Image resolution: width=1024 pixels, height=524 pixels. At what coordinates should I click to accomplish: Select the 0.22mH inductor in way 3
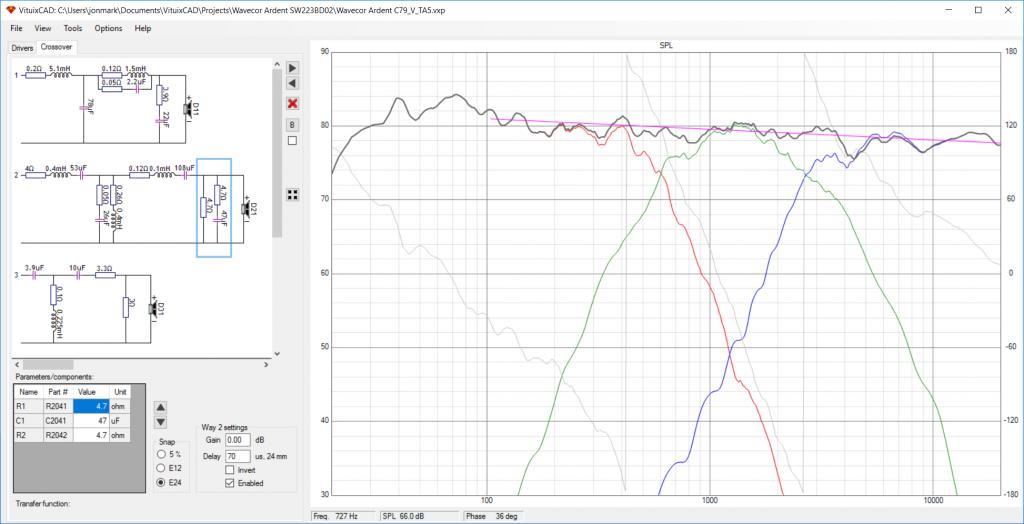click(53, 320)
